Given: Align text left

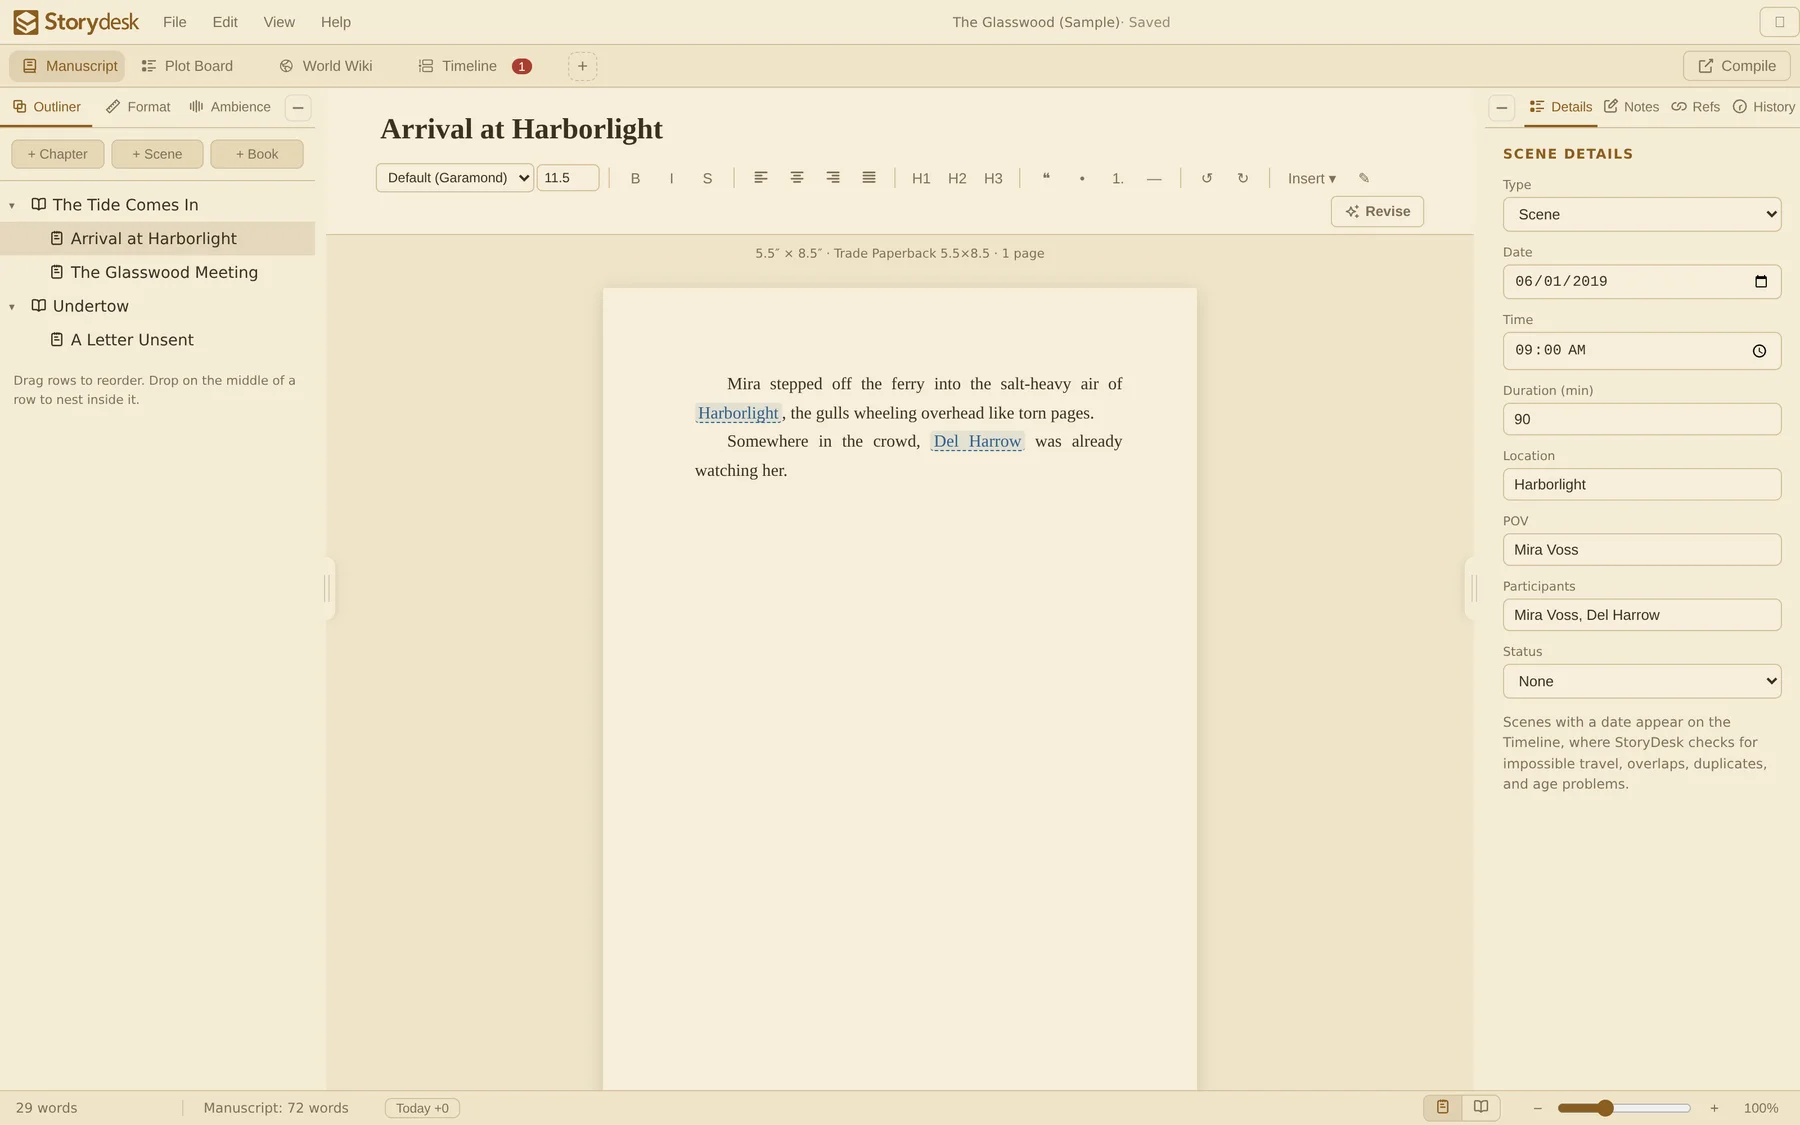Looking at the screenshot, I should point(761,178).
